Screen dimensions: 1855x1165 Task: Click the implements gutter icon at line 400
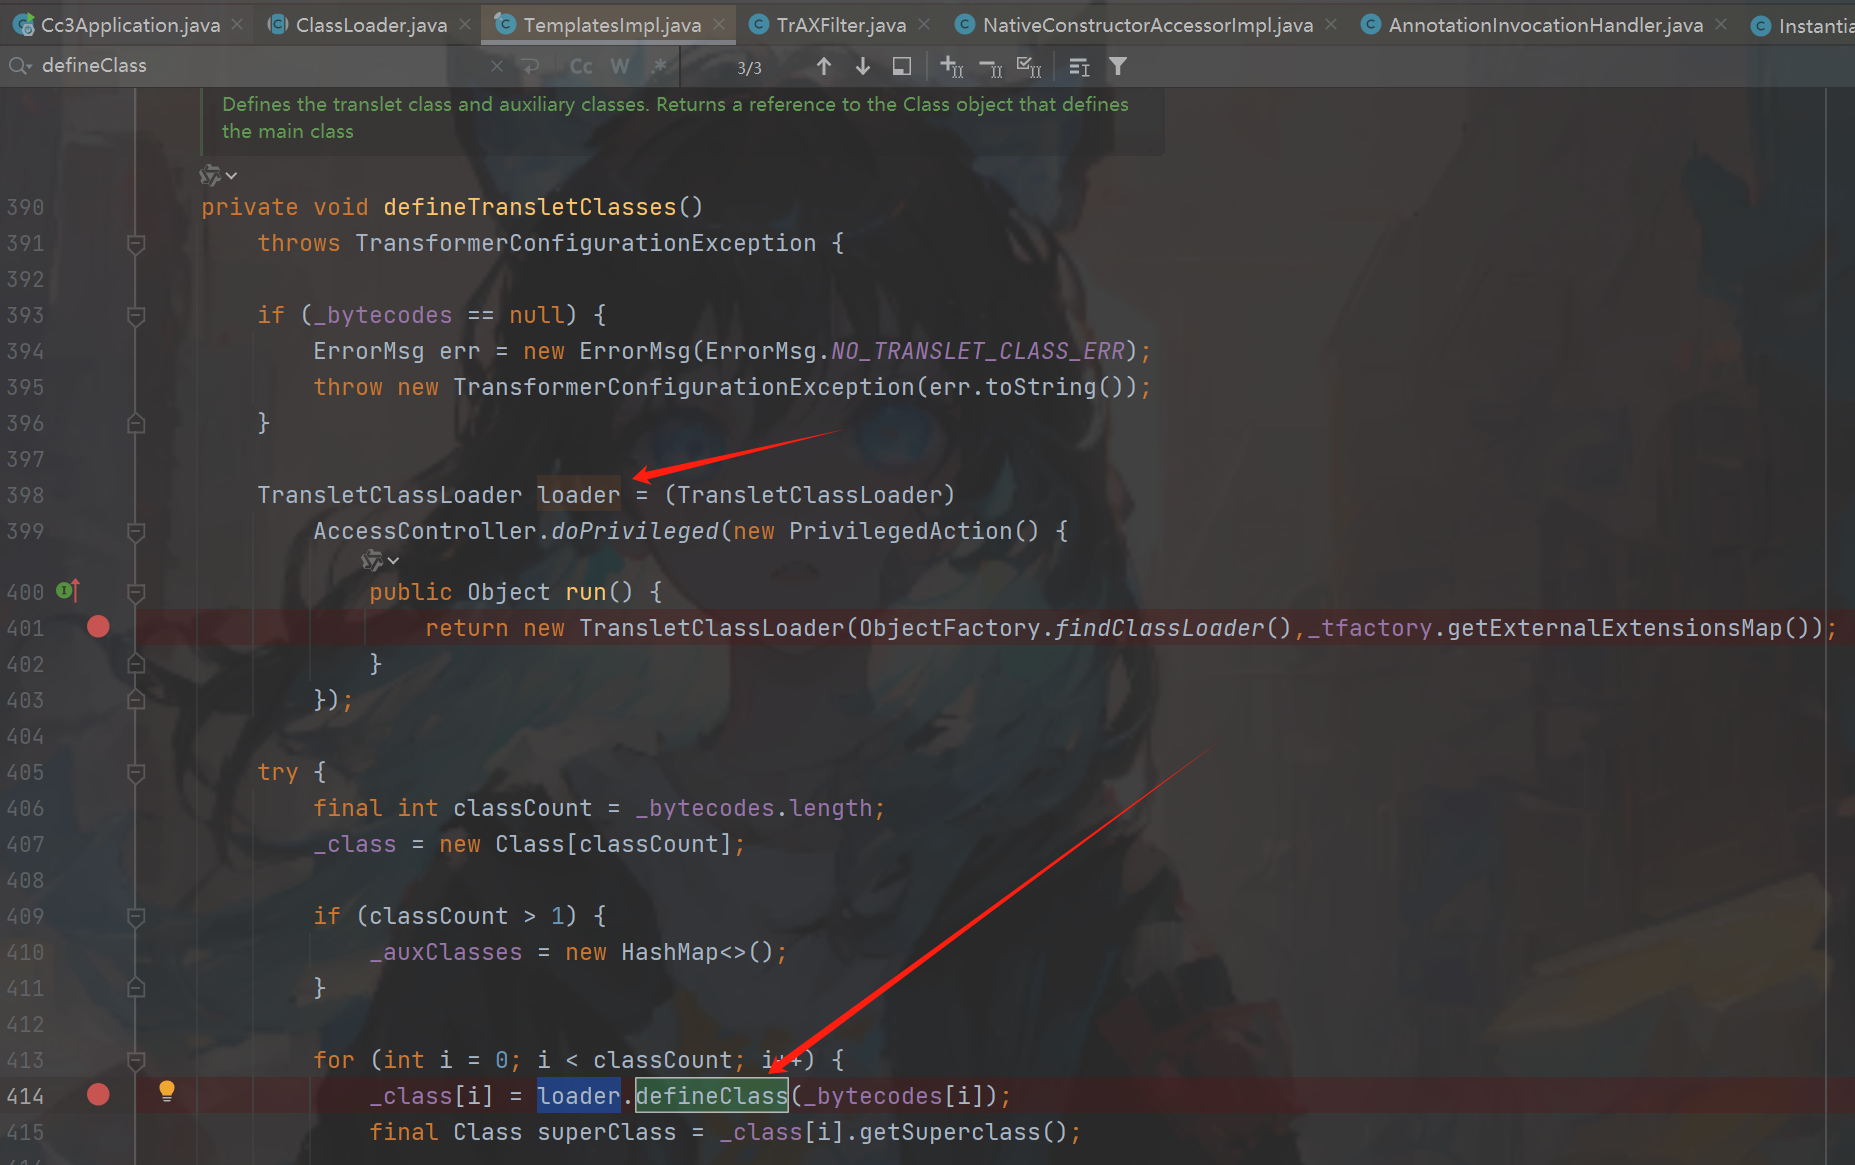tap(68, 591)
